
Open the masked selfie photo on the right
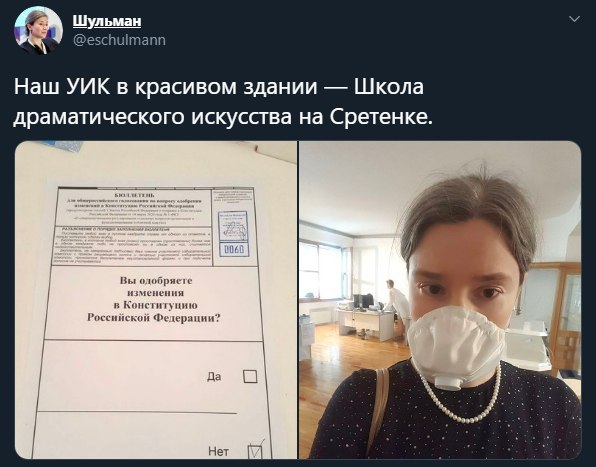click(x=440, y=300)
